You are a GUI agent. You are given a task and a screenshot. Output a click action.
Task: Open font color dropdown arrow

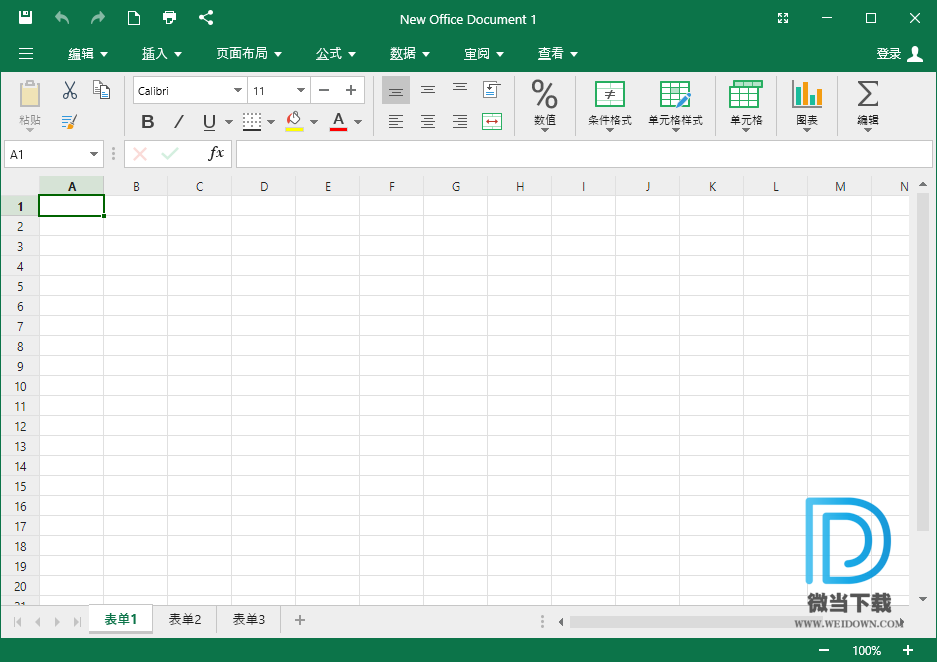pos(358,122)
